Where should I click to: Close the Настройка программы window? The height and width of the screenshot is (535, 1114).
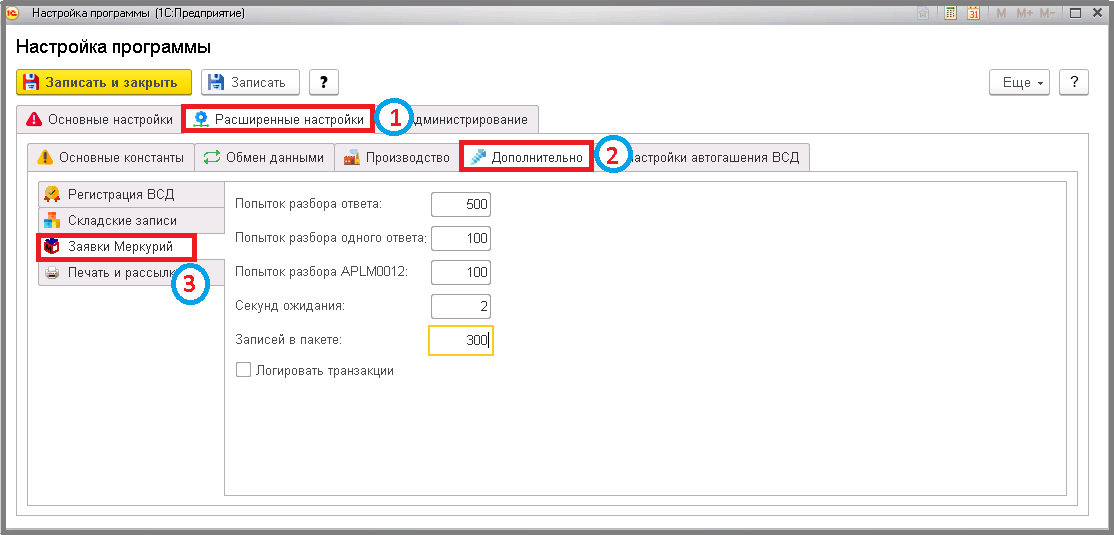(x=1096, y=13)
